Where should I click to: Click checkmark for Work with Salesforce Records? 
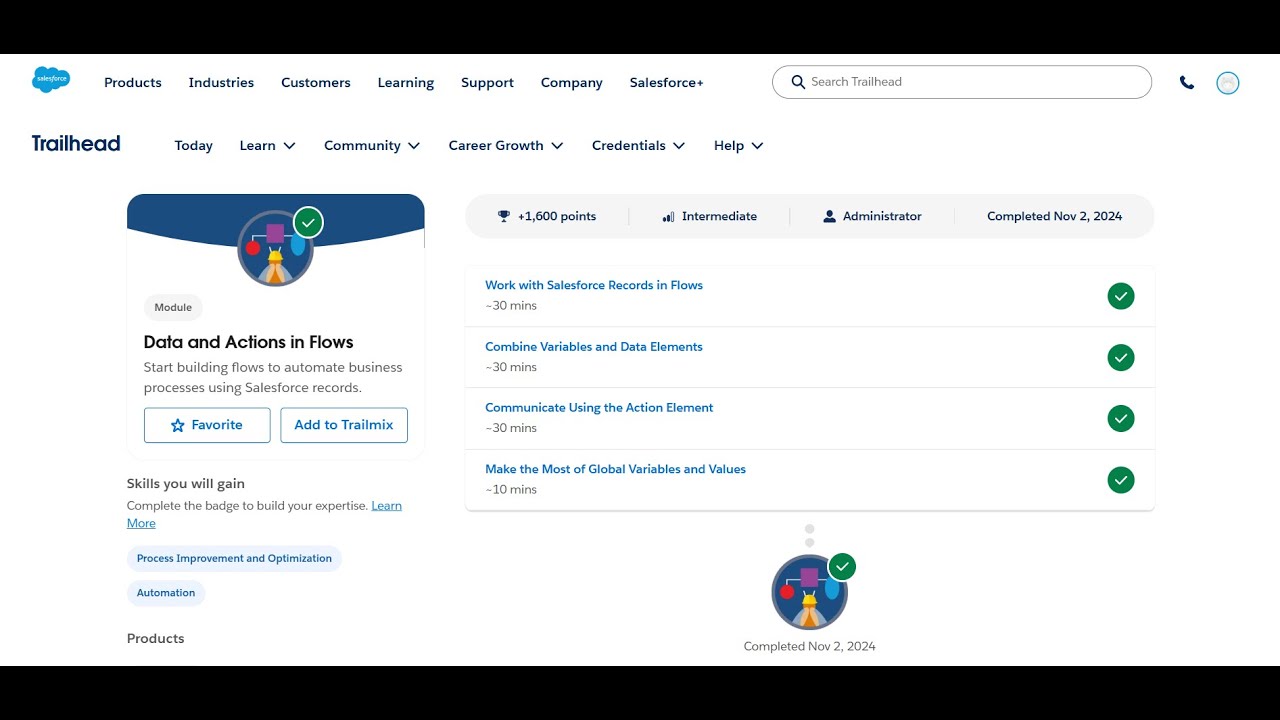1121,296
